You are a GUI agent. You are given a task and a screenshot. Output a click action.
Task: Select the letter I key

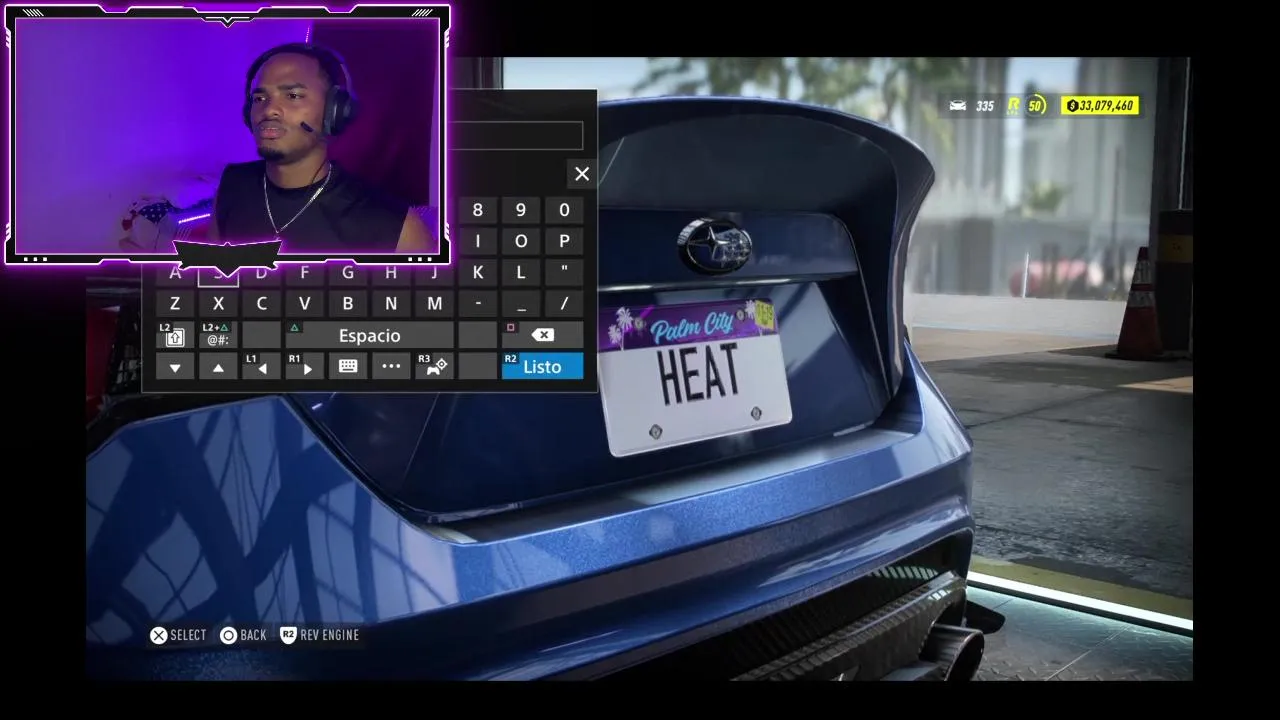[477, 241]
